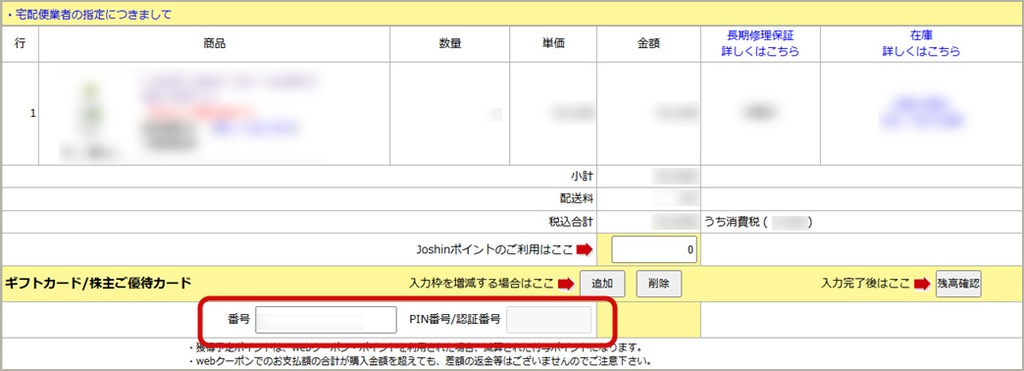Screen dimensions: 1024x371
Task: Click the 削除 button
Action: (x=659, y=283)
